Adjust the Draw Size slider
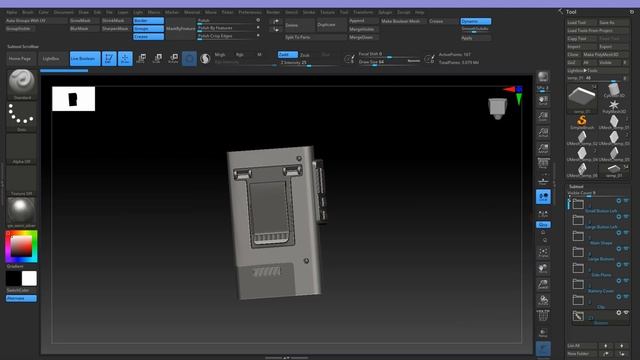Image resolution: width=640 pixels, height=360 pixels. [x=389, y=62]
